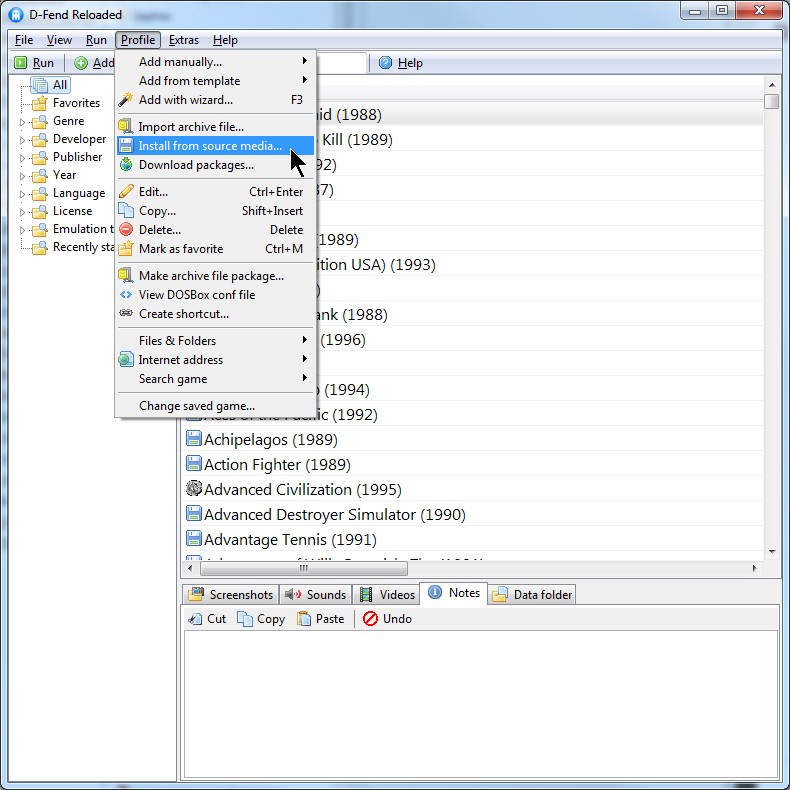The width and height of the screenshot is (790, 790).
Task: Switch to the Data folder tab
Action: [532, 595]
